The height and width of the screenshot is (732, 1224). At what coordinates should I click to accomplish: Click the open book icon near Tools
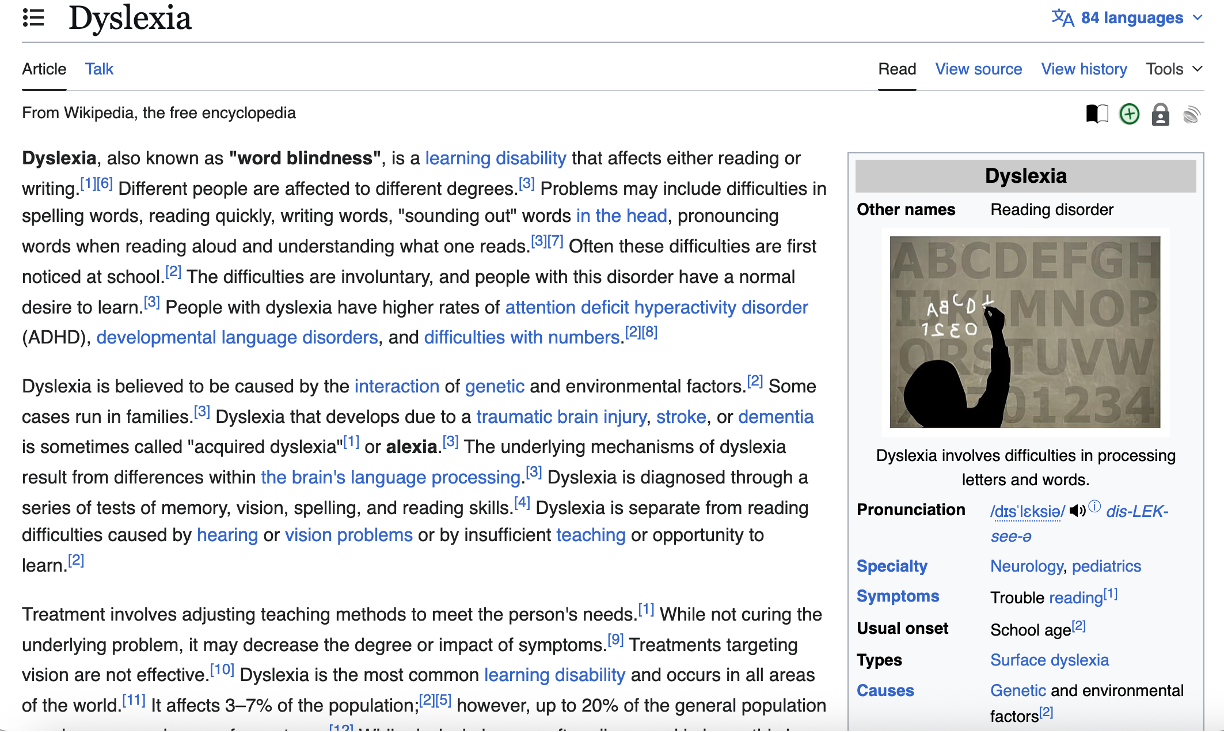(1097, 114)
